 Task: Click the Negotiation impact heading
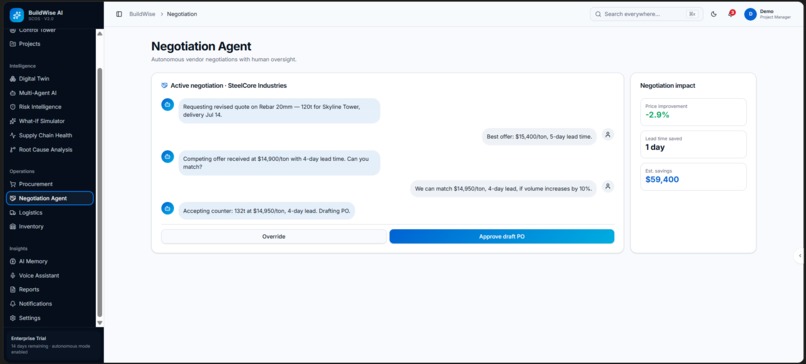point(667,86)
